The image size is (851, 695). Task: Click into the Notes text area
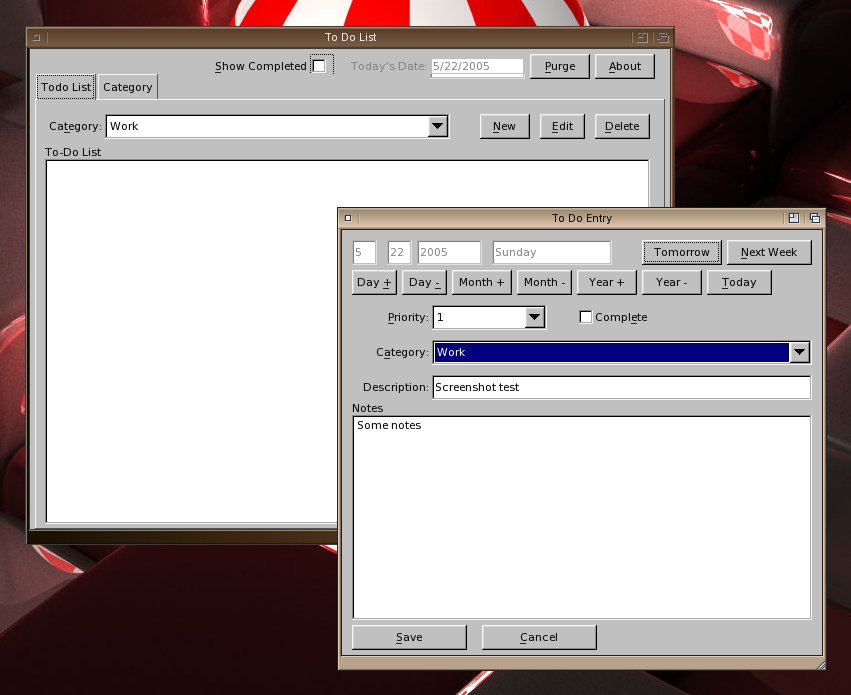click(582, 518)
